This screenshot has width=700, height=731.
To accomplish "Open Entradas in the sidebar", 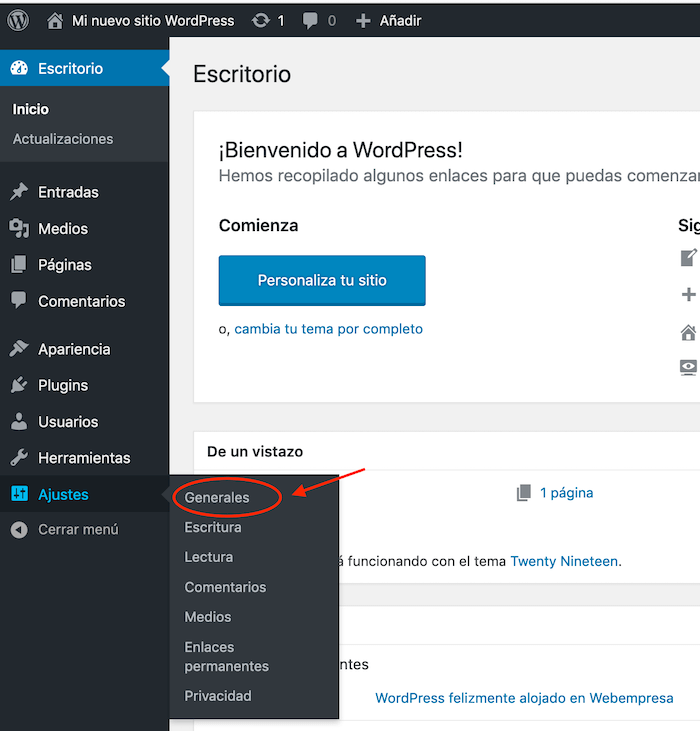I will pos(69,192).
